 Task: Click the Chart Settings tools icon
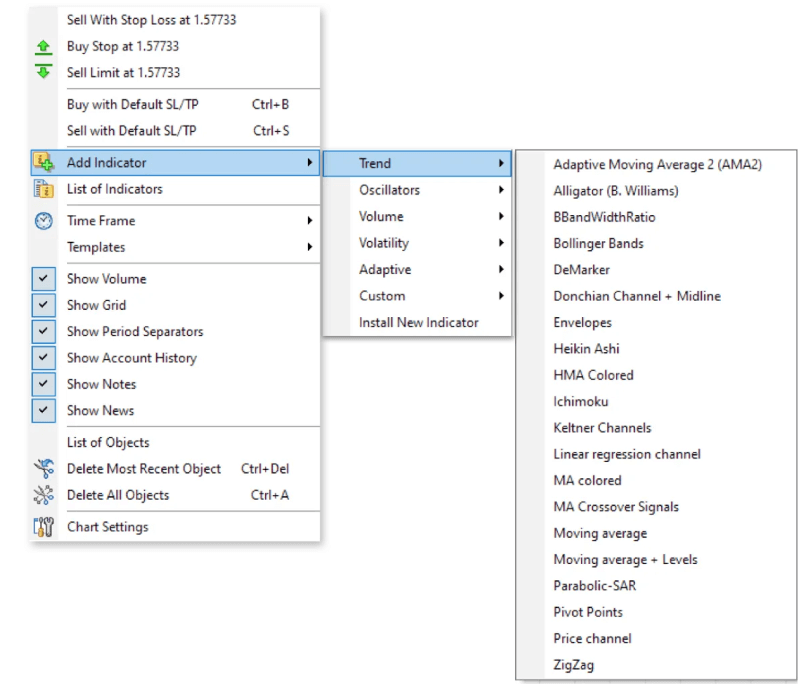coord(43,527)
